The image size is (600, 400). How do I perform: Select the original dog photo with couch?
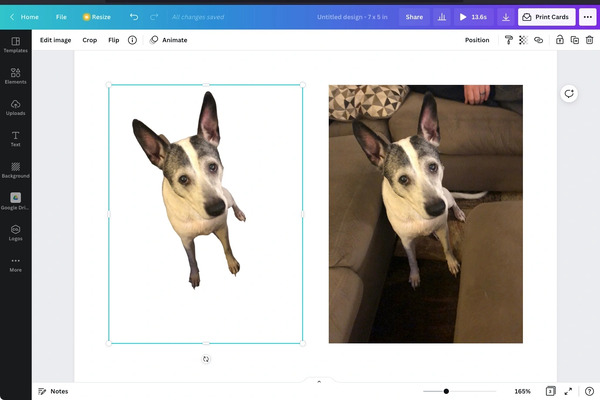pos(426,214)
